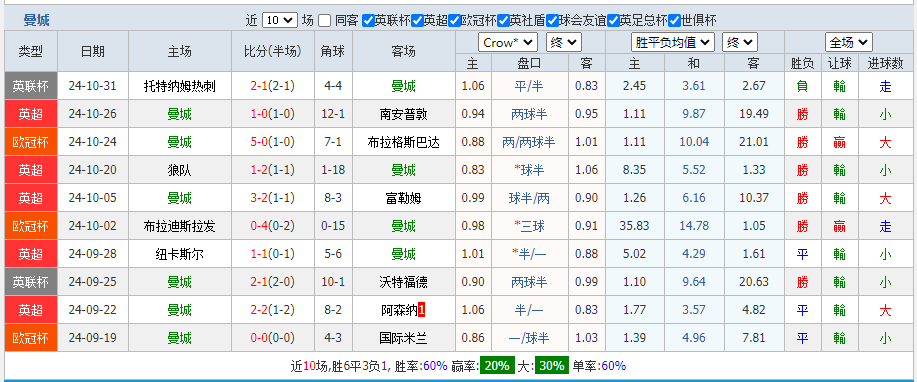The image size is (917, 382).
Task: Uncheck the 英社盾 filter checkbox
Action: click(503, 20)
